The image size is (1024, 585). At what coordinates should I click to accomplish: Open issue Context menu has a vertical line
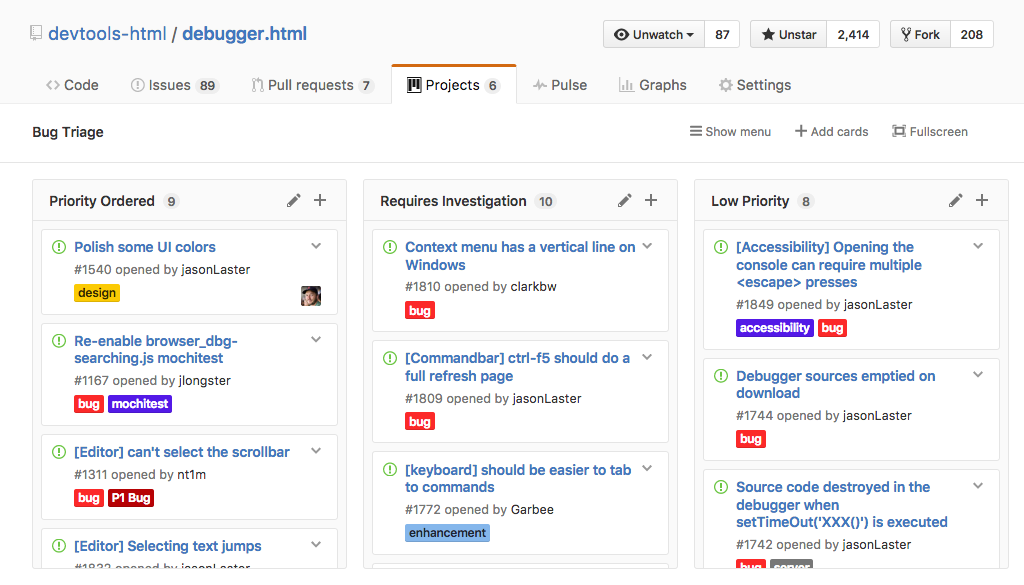[x=520, y=256]
